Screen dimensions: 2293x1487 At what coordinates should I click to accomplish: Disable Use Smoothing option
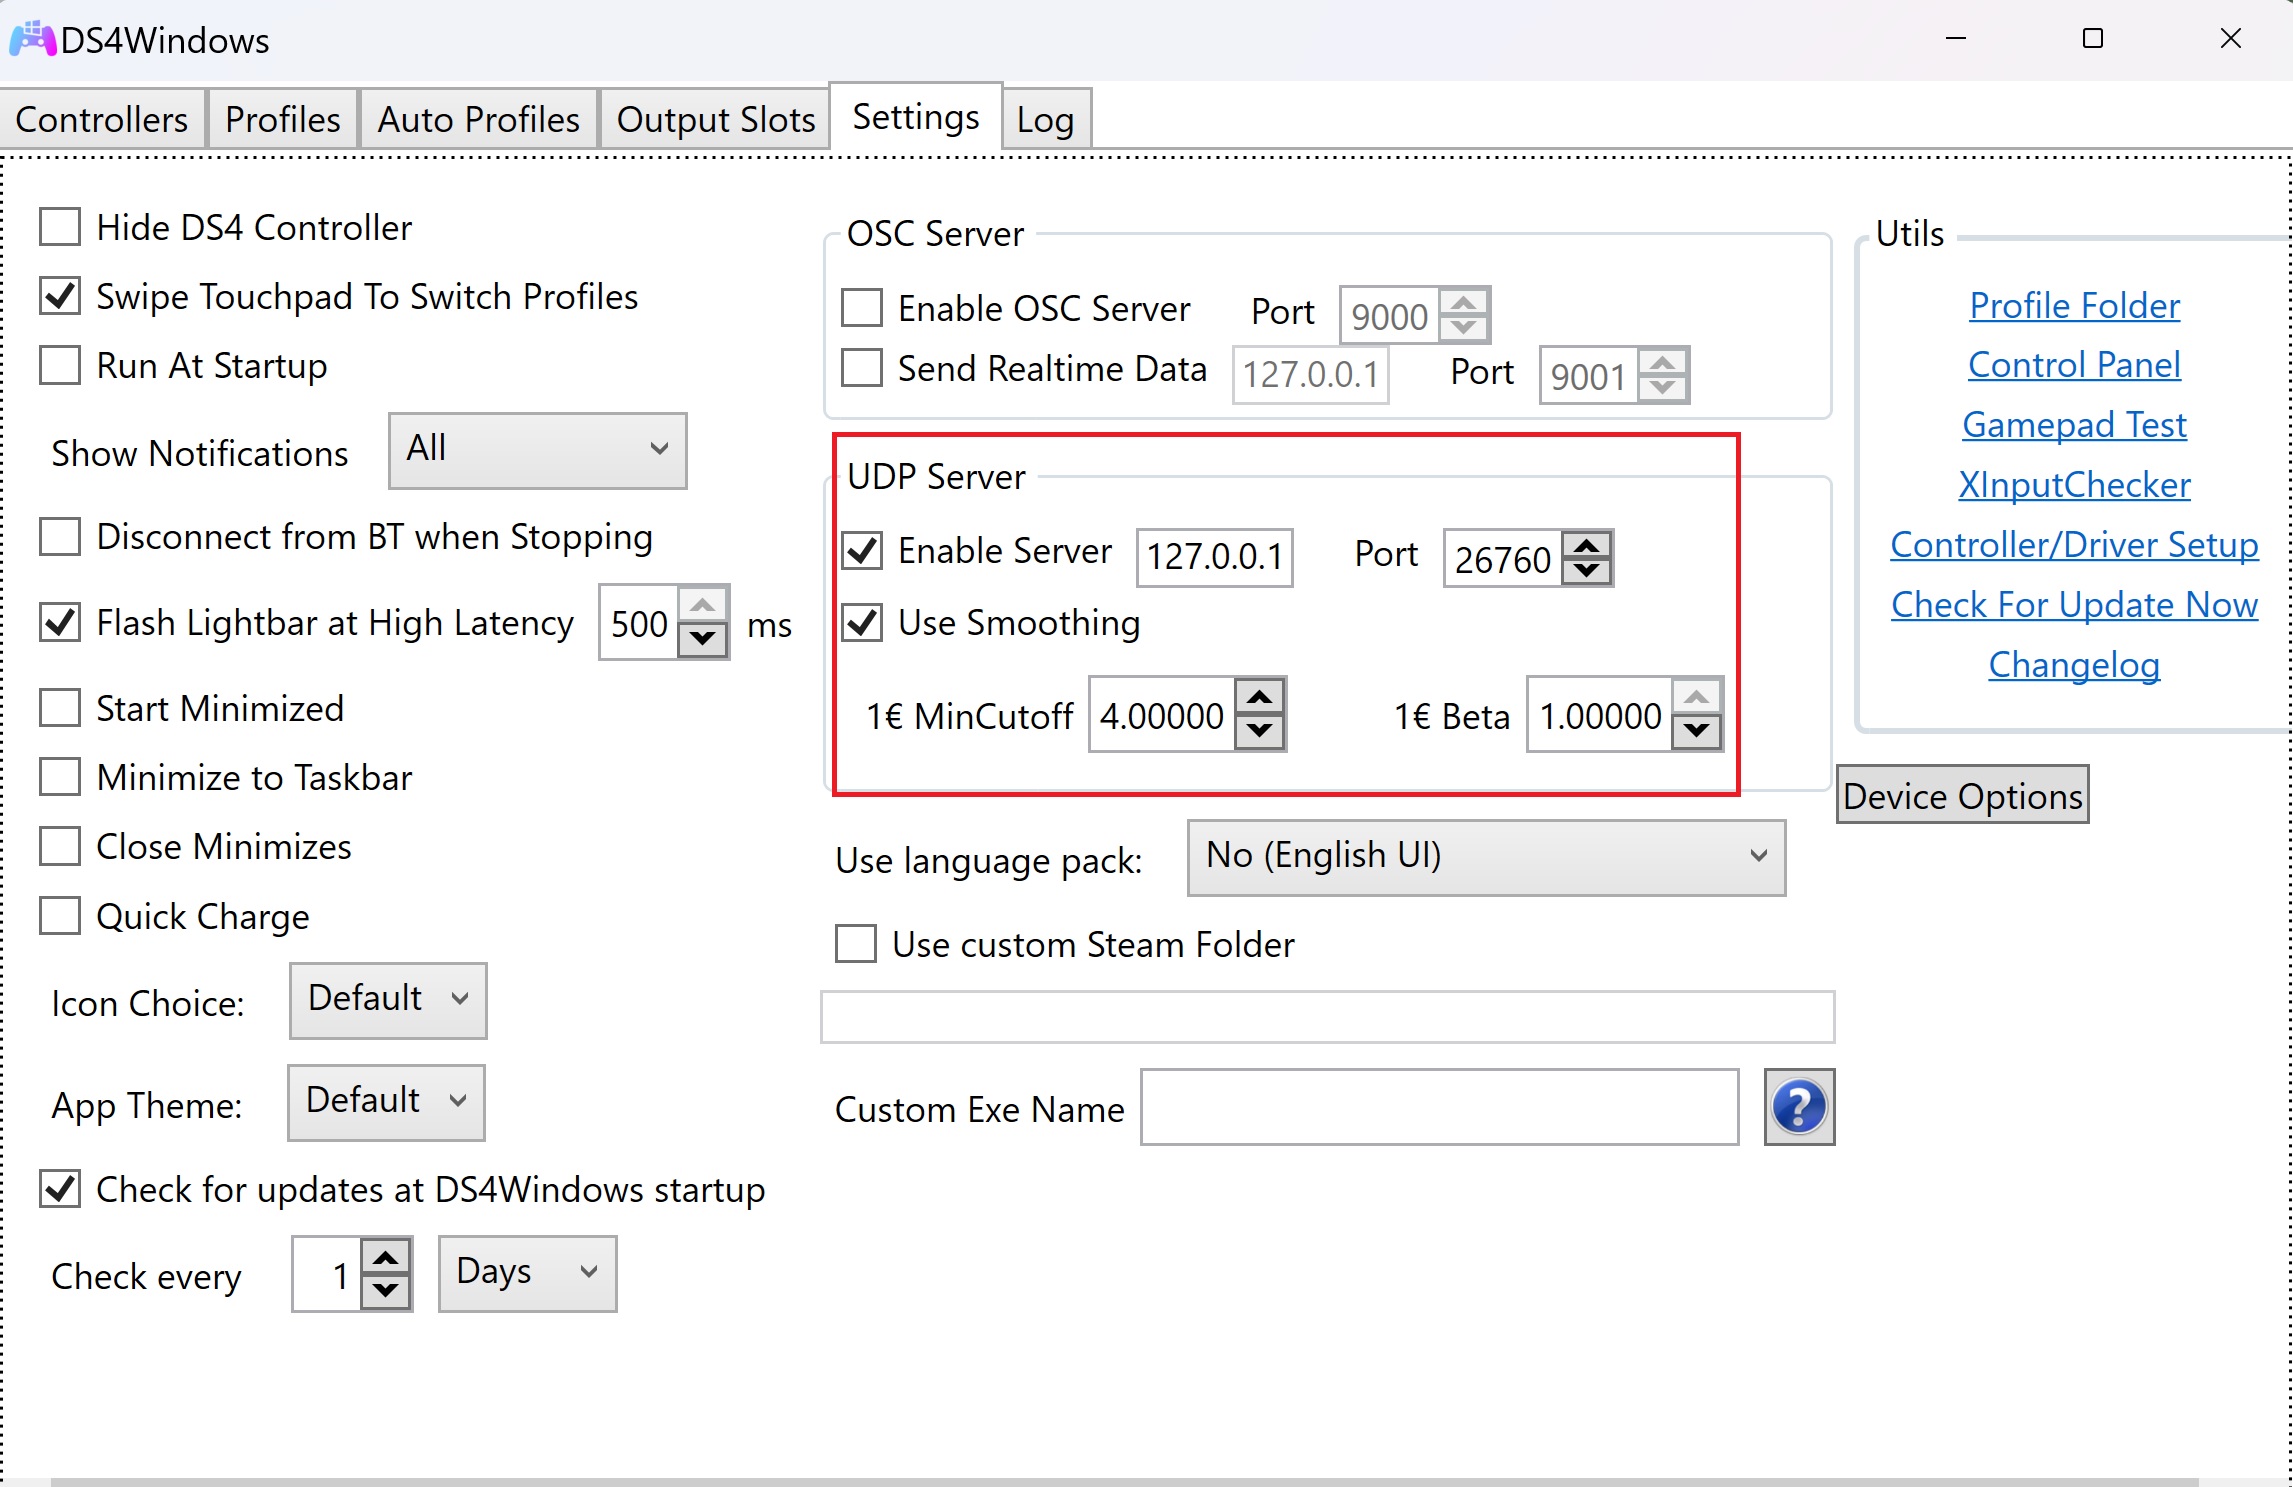point(862,622)
